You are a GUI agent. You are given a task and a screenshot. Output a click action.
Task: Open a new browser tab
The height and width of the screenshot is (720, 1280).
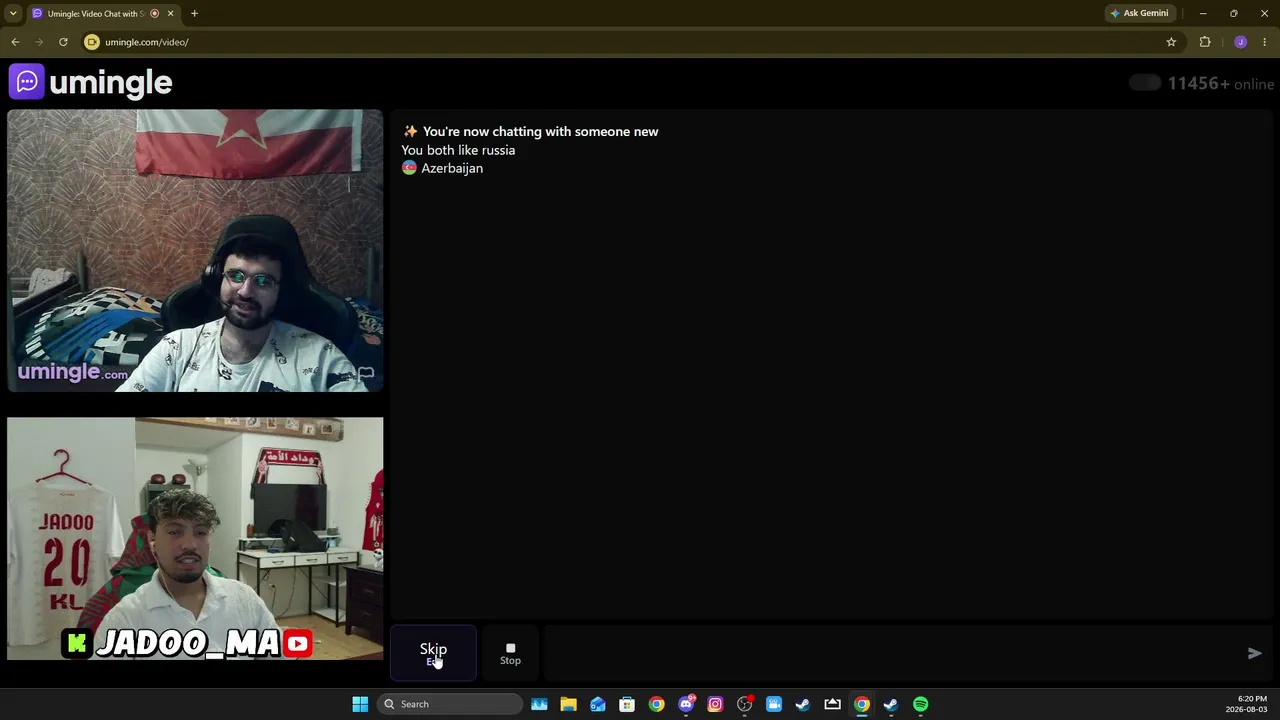(194, 13)
